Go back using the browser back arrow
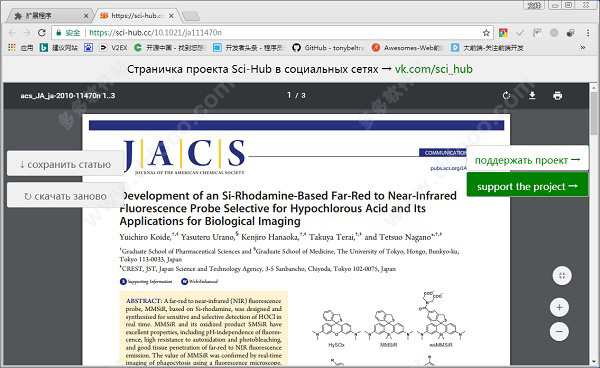600x368 pixels. click(12, 33)
